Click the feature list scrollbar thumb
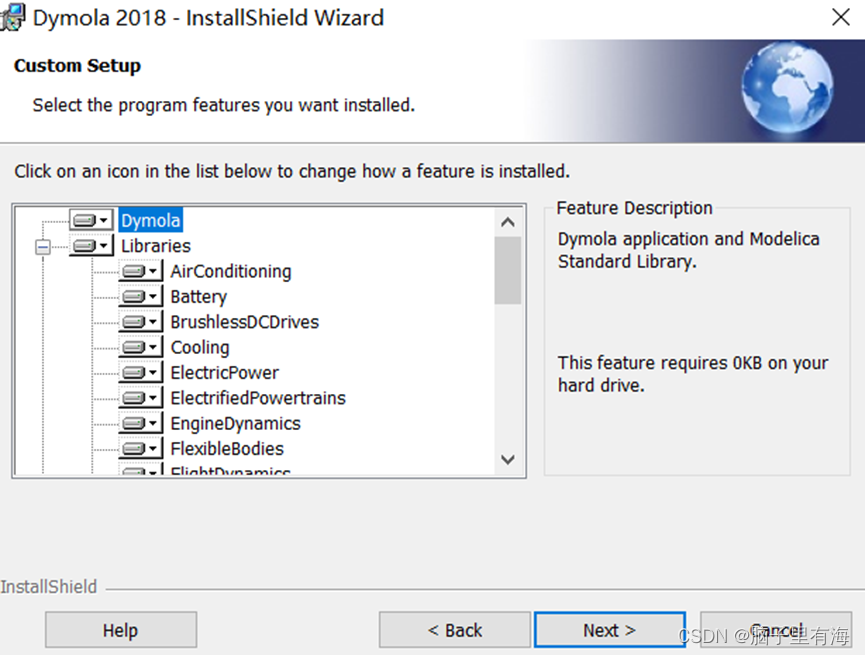 pyautogui.click(x=508, y=270)
